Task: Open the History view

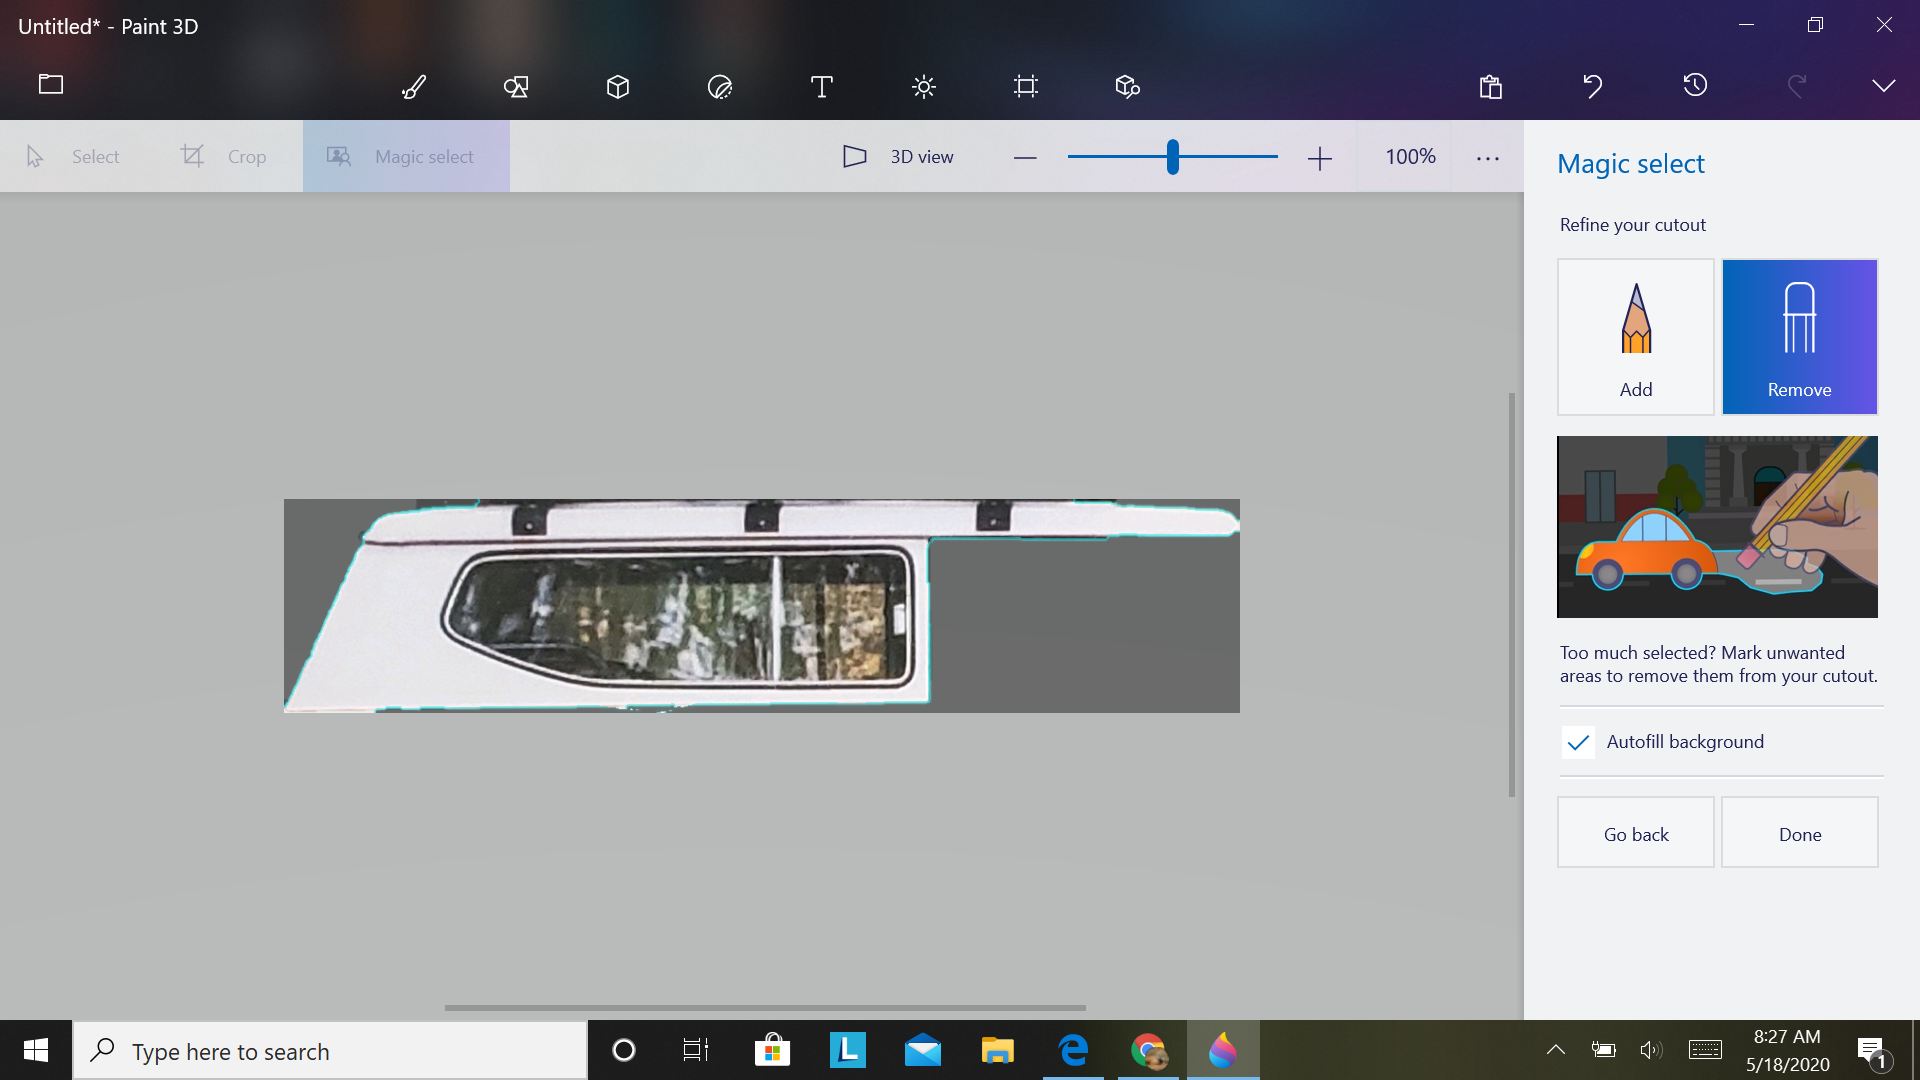Action: (1694, 87)
